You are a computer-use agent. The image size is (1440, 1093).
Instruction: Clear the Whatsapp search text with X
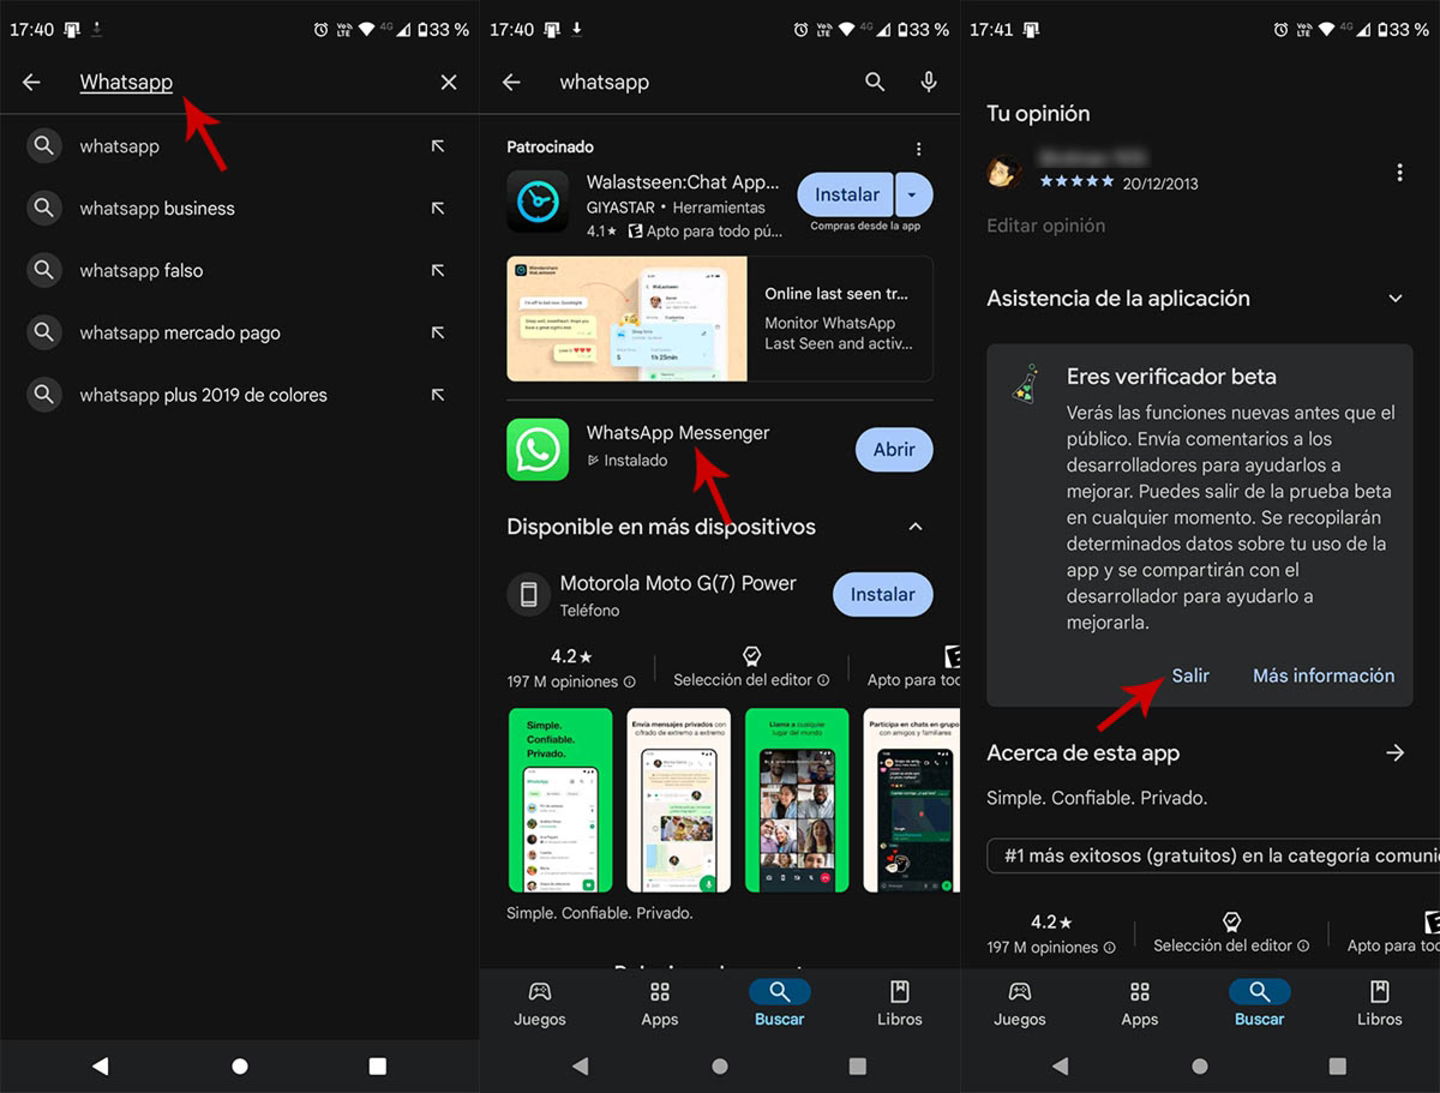[x=449, y=82]
